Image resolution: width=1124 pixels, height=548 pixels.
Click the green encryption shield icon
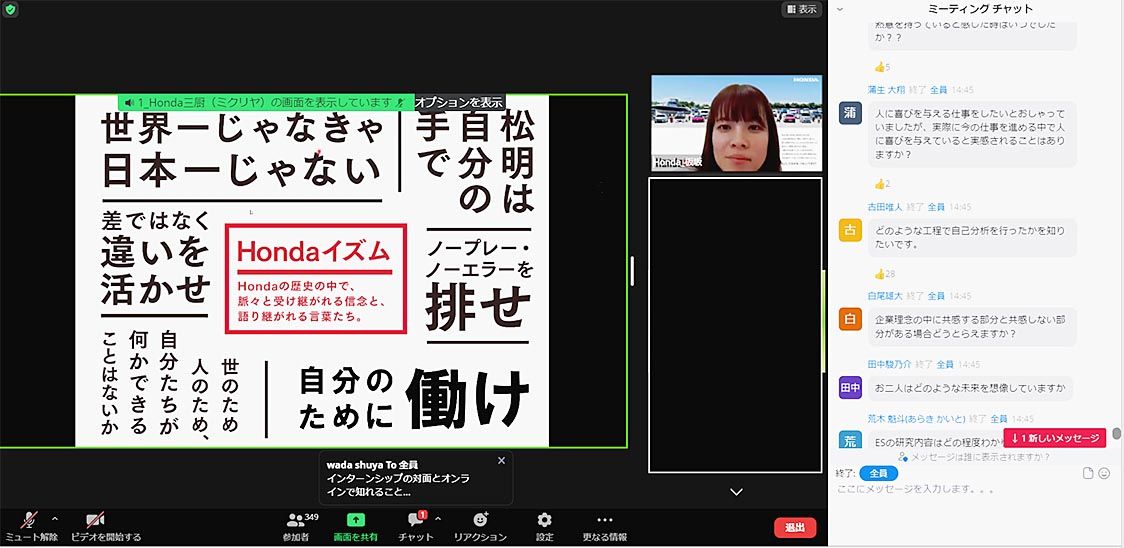point(11,9)
